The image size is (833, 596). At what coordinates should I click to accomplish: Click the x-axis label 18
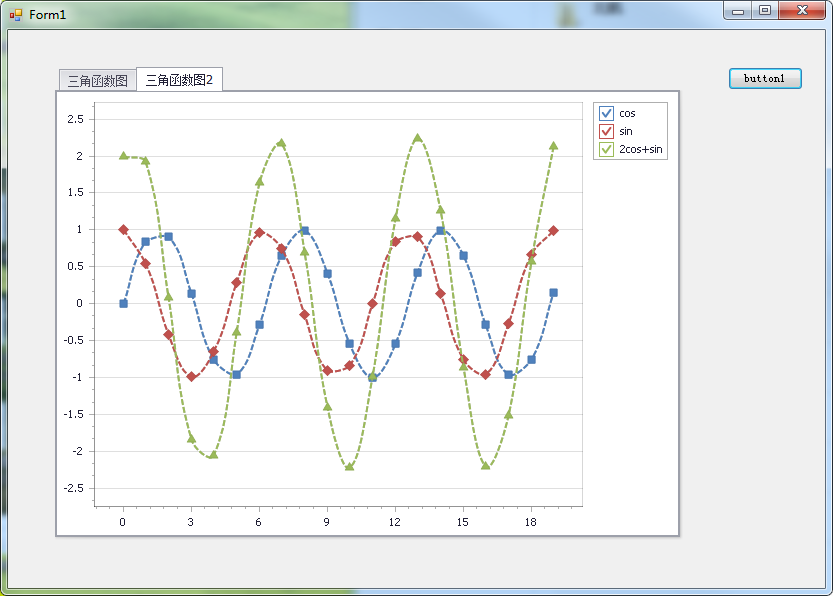point(531,522)
